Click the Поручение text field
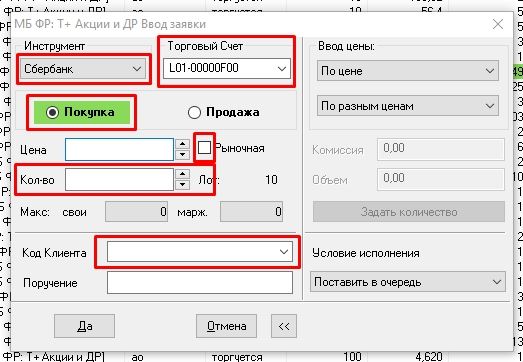The height and width of the screenshot is (362, 523). click(200, 283)
